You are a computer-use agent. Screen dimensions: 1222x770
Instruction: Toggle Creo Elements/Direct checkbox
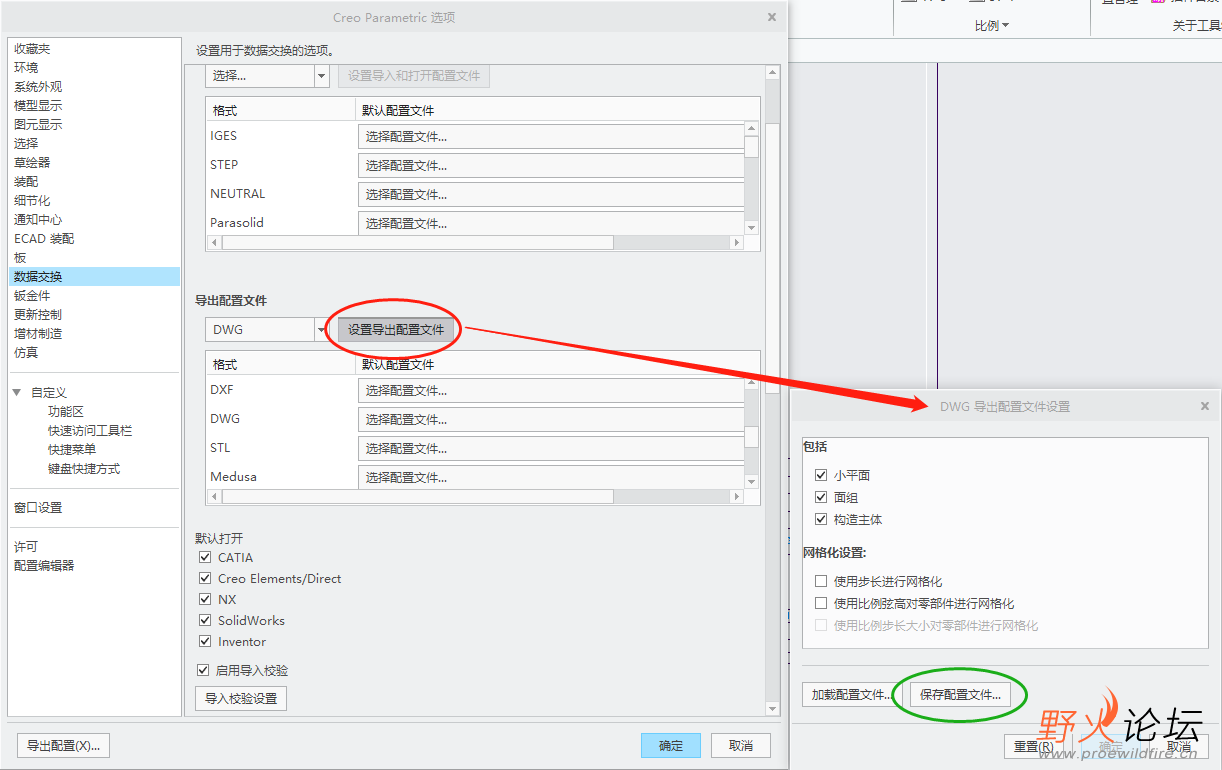click(x=205, y=579)
